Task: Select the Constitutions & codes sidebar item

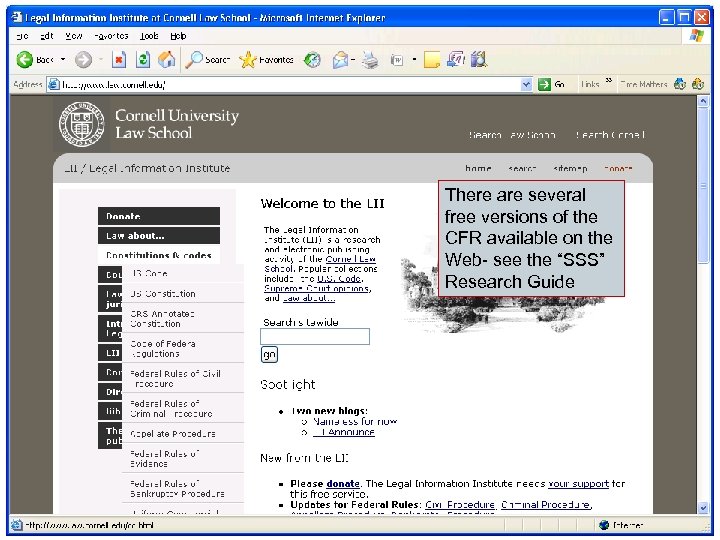Action: [159, 255]
